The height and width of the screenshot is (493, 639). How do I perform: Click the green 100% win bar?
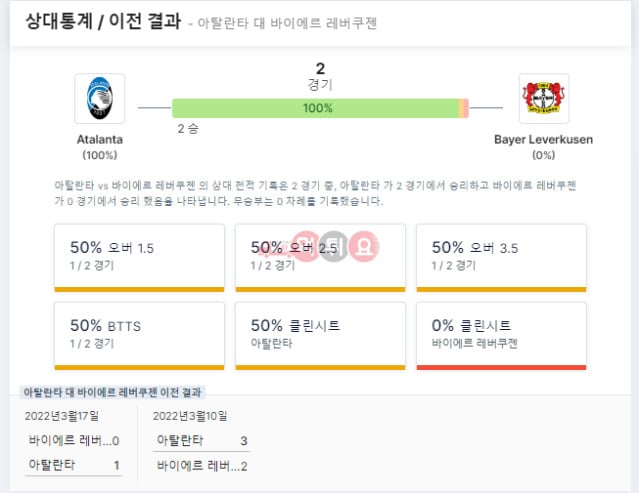316,108
